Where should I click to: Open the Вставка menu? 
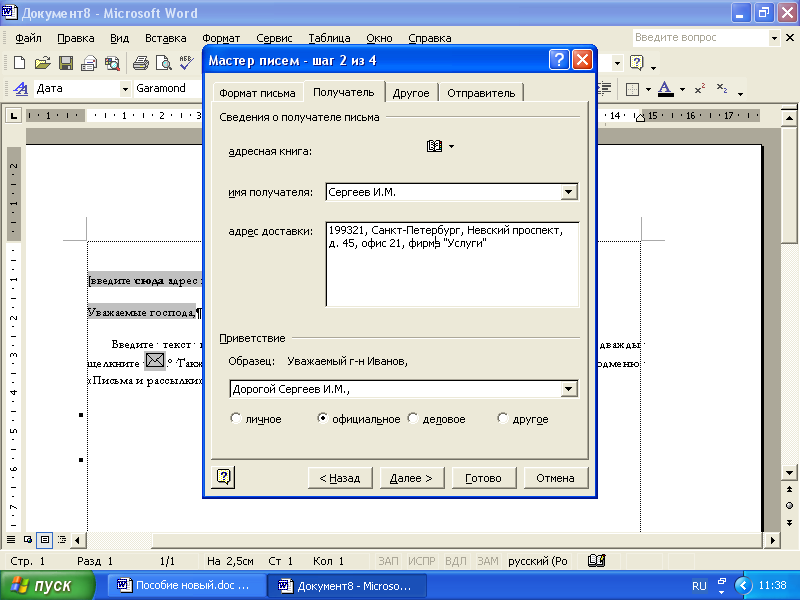pos(165,38)
